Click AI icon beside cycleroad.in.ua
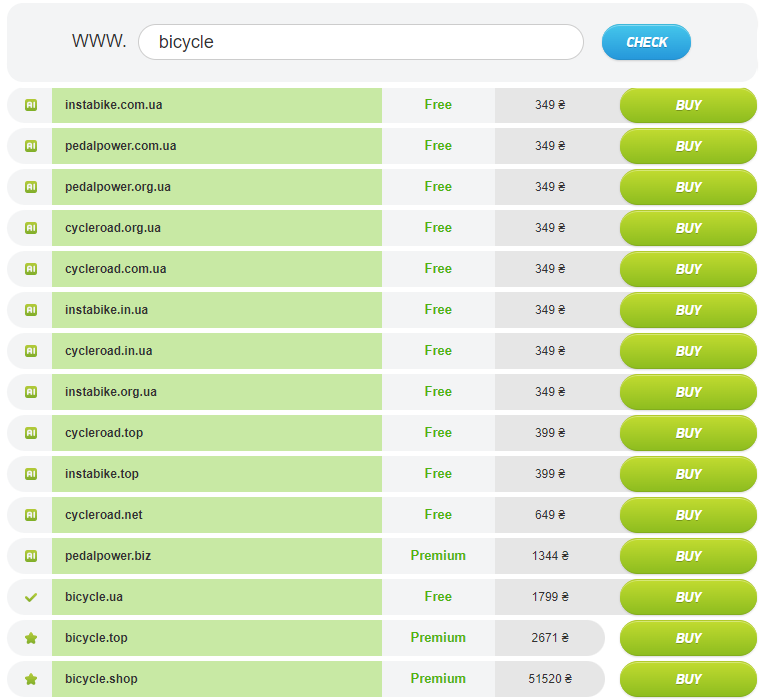 pyautogui.click(x=31, y=351)
